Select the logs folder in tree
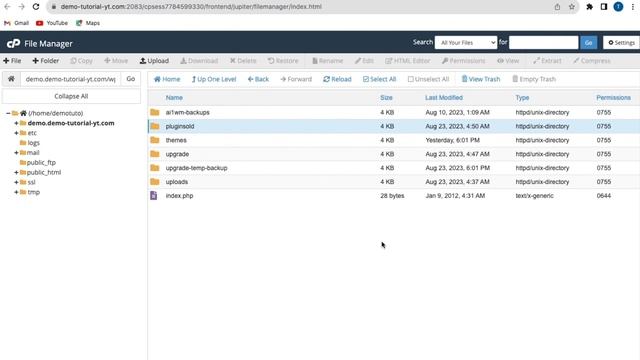Screen dimensions: 640x360 33,143
